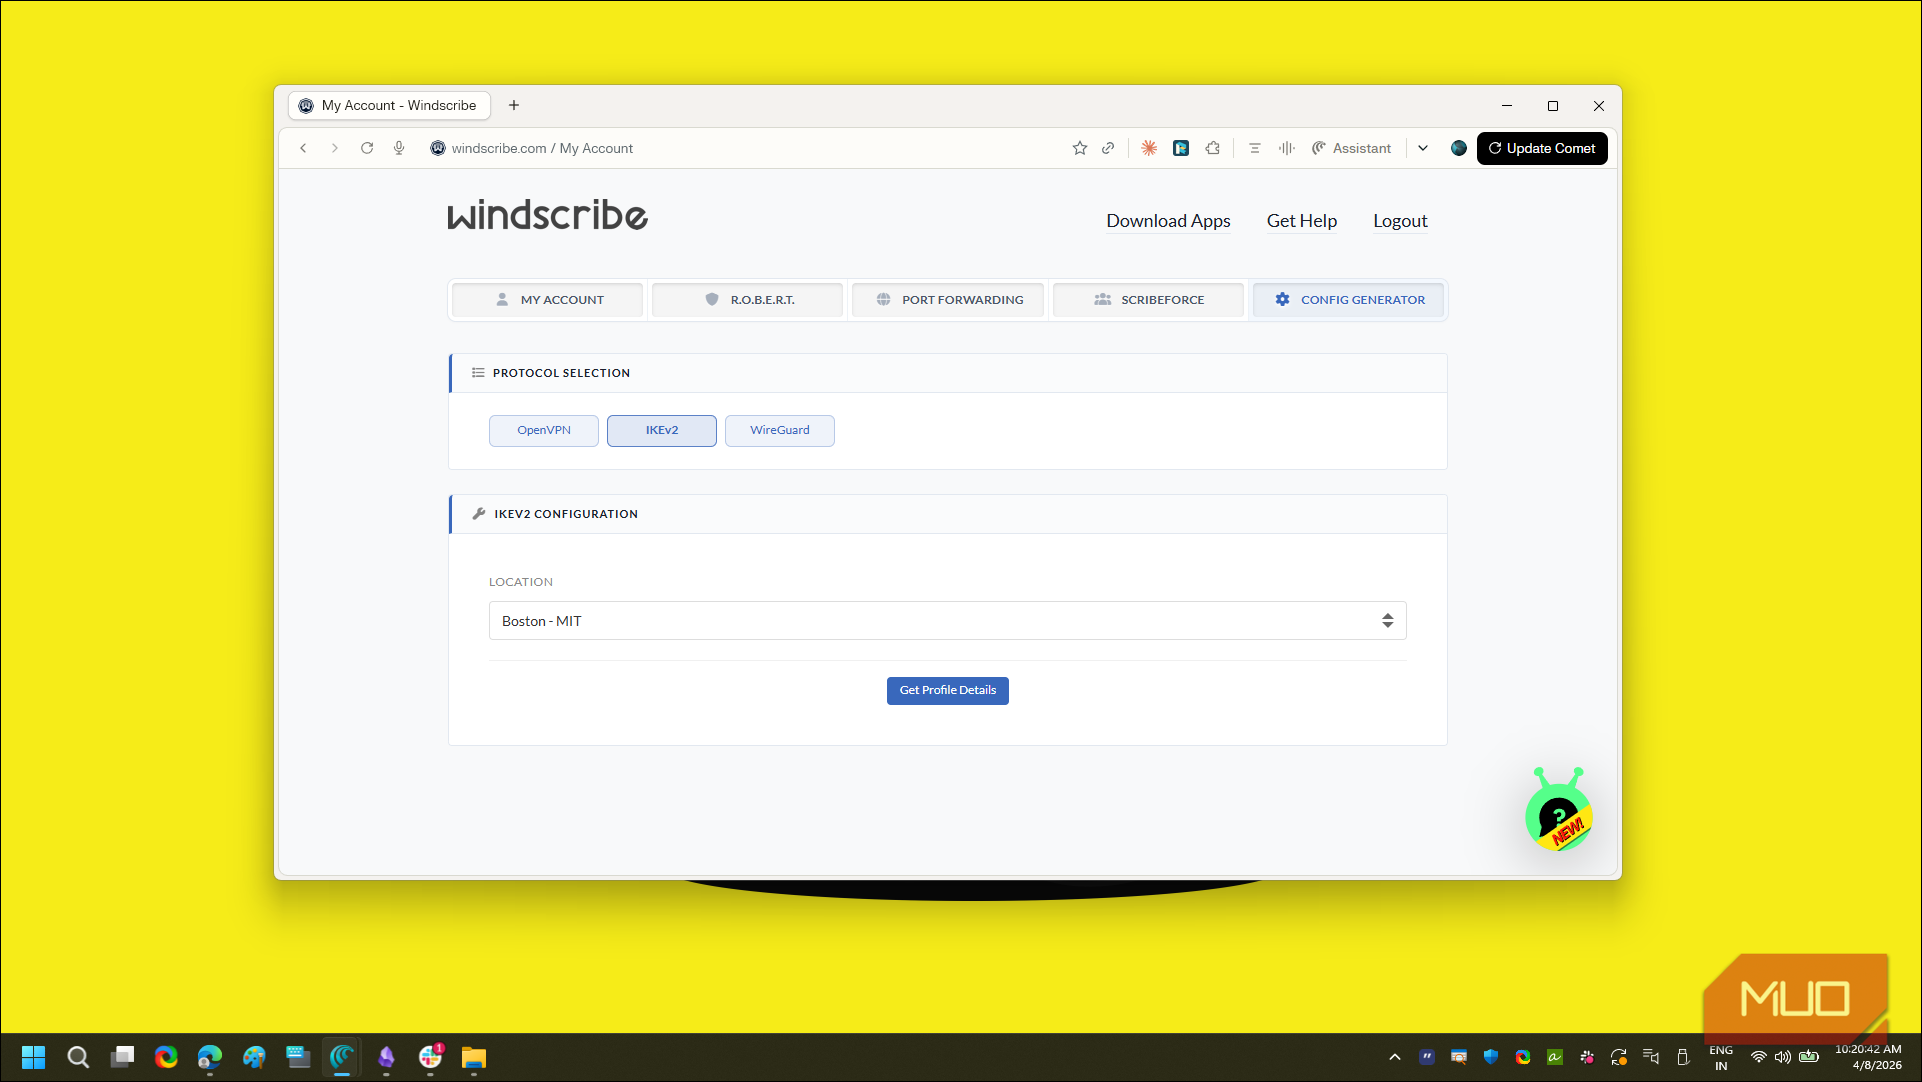This screenshot has width=1922, height=1082.
Task: Open a new browser tab
Action: (514, 105)
